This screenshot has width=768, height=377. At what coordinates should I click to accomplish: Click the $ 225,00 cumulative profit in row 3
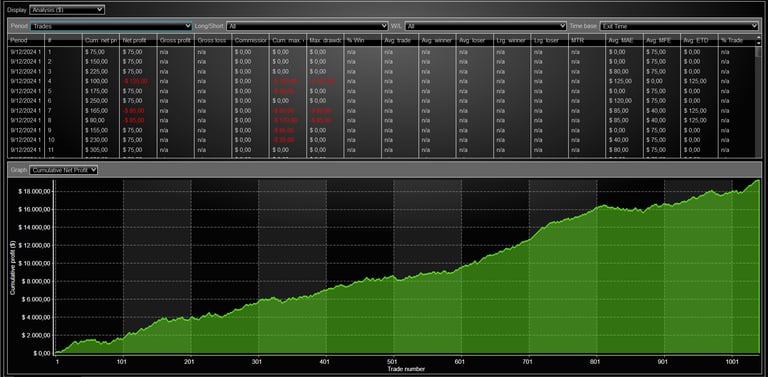click(x=96, y=71)
